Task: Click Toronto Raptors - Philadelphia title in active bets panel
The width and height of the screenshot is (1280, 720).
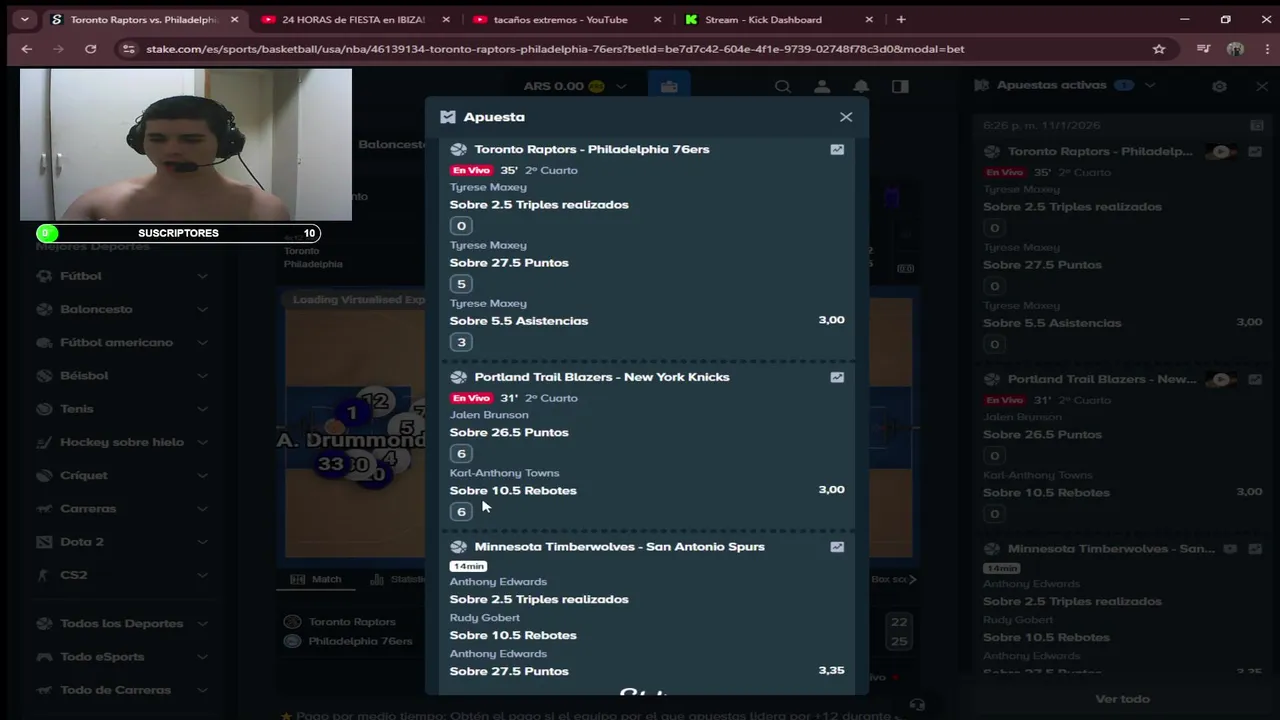Action: (1100, 152)
